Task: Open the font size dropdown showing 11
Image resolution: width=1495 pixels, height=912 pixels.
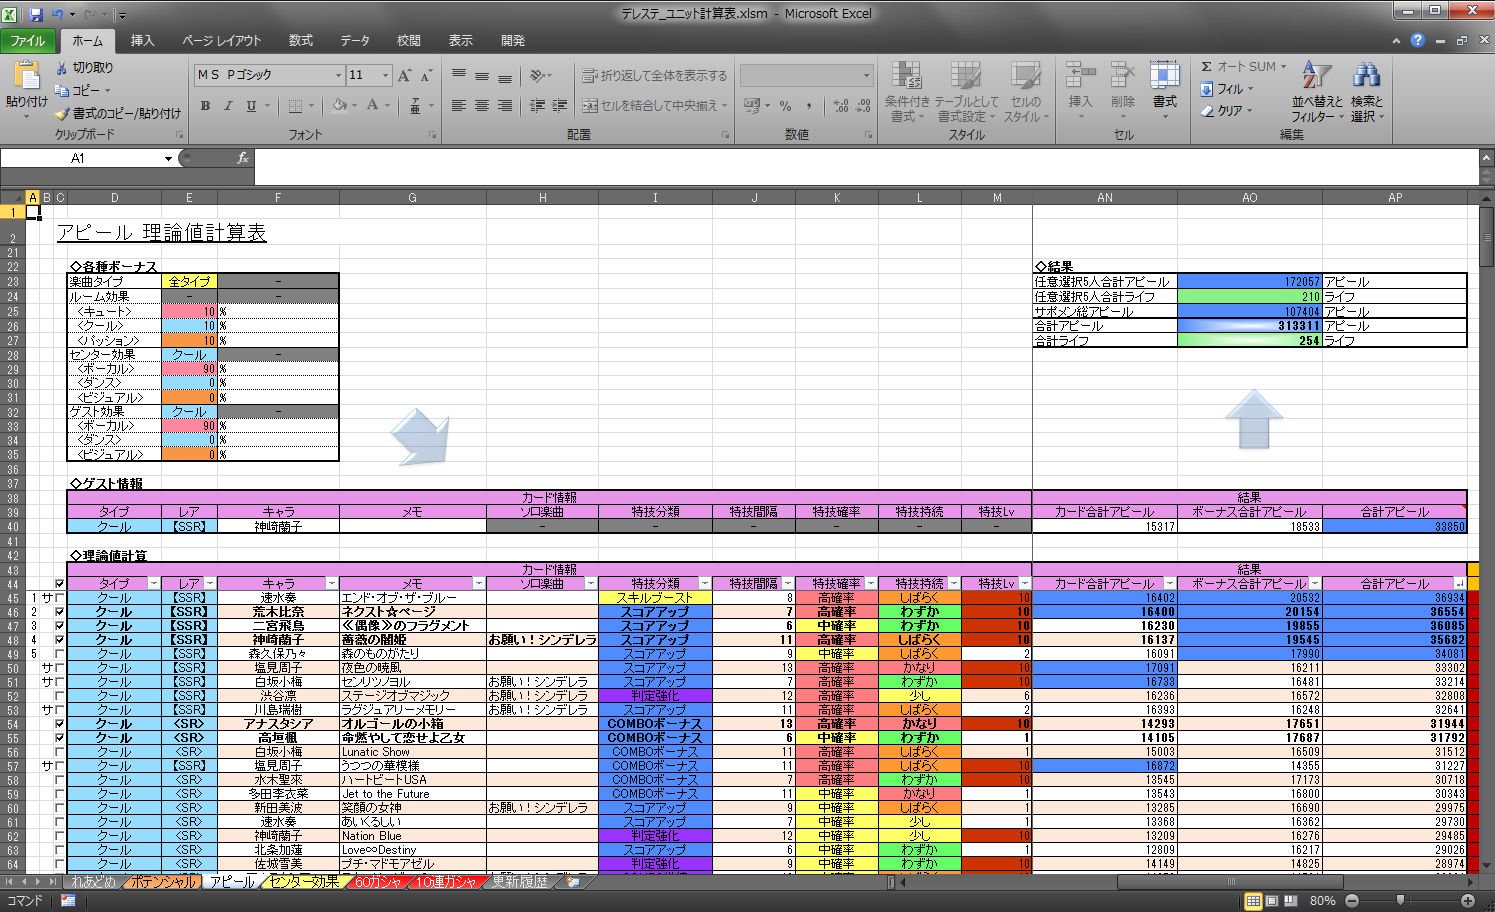Action: pos(385,76)
